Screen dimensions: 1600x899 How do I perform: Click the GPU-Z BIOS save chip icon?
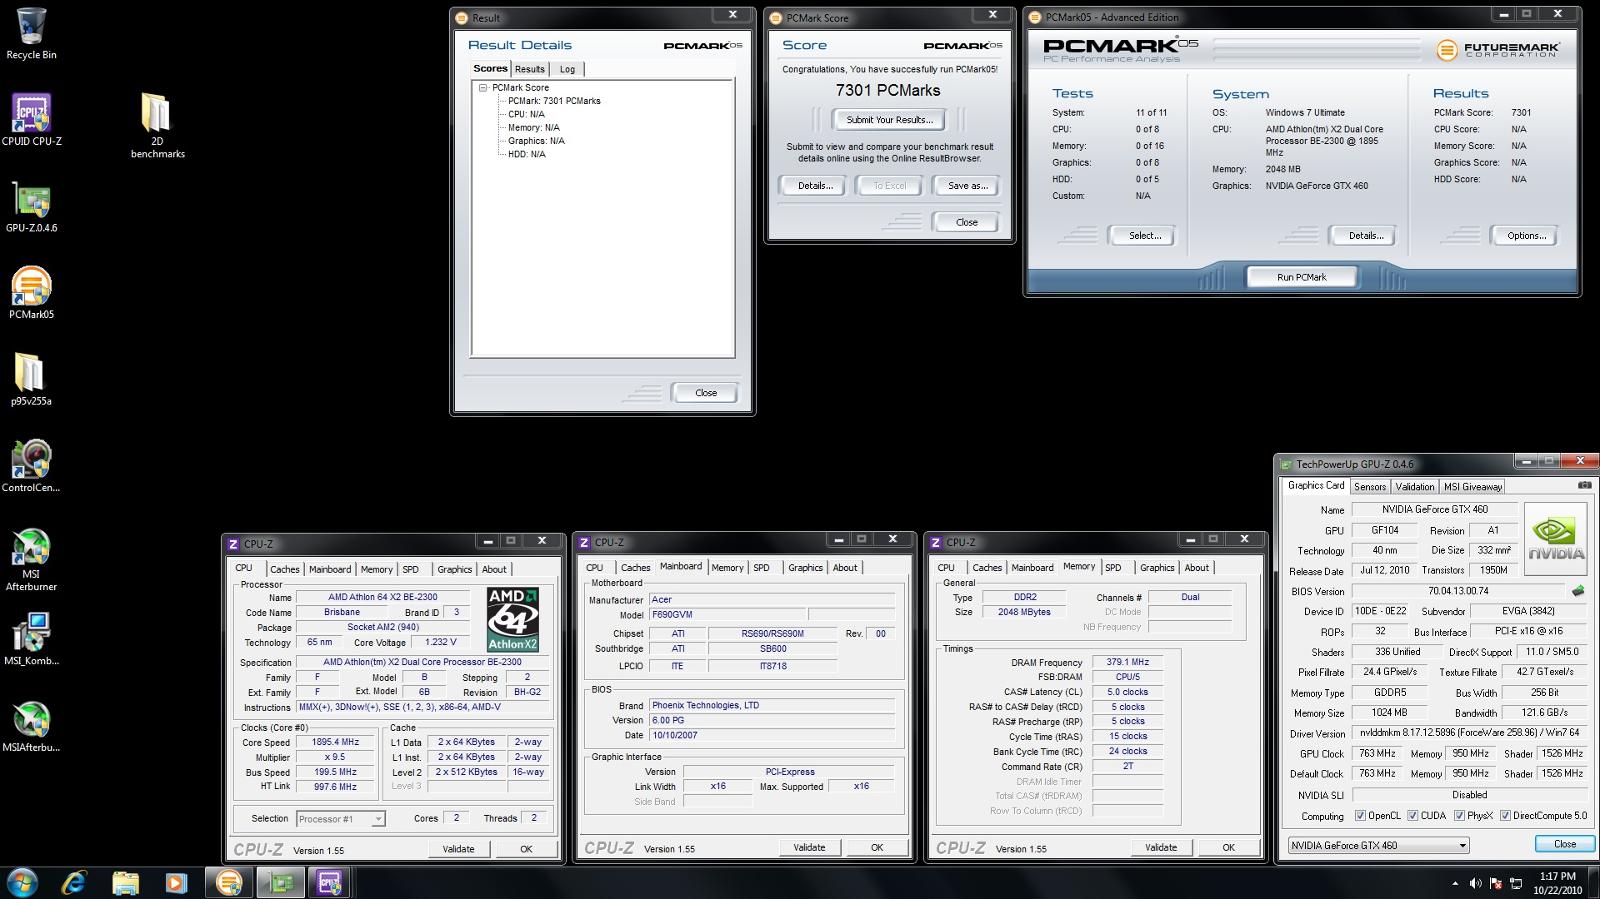coord(1578,591)
